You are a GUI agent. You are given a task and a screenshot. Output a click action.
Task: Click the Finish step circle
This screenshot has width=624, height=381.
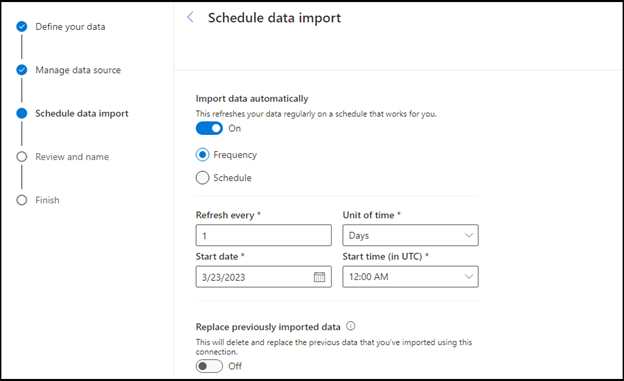(22, 200)
